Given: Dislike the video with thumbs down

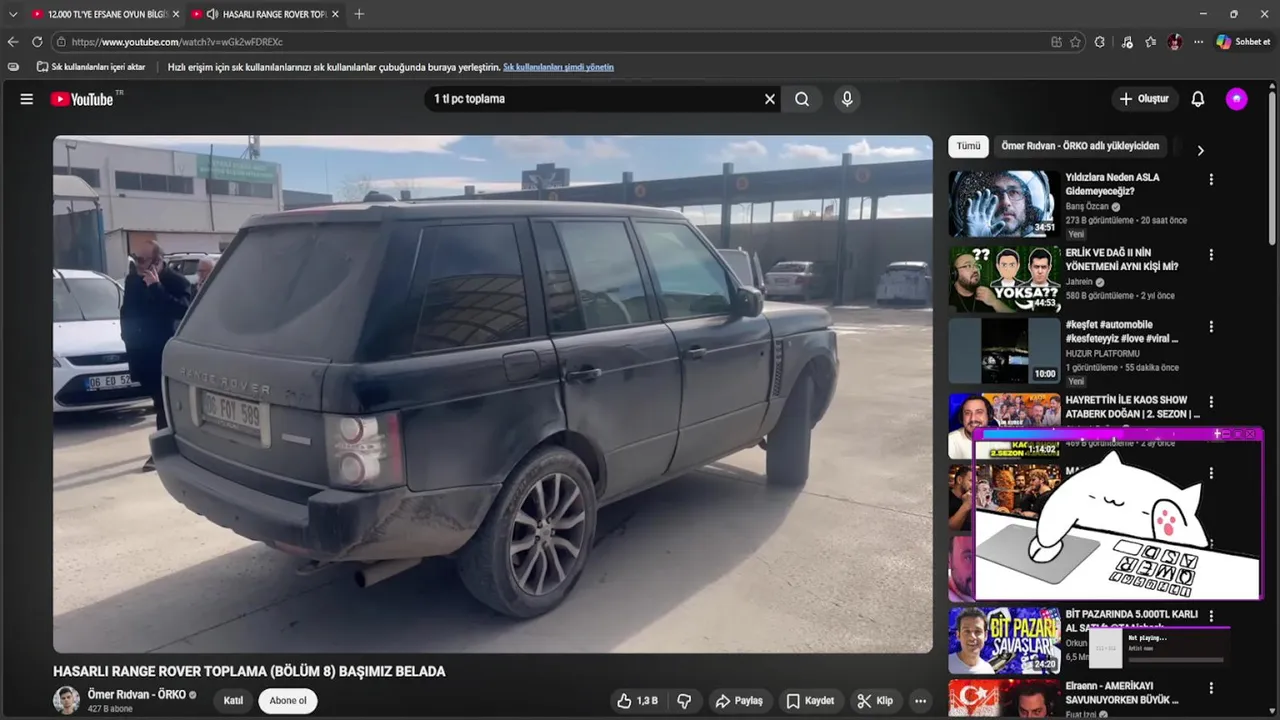Looking at the screenshot, I should coord(684,701).
